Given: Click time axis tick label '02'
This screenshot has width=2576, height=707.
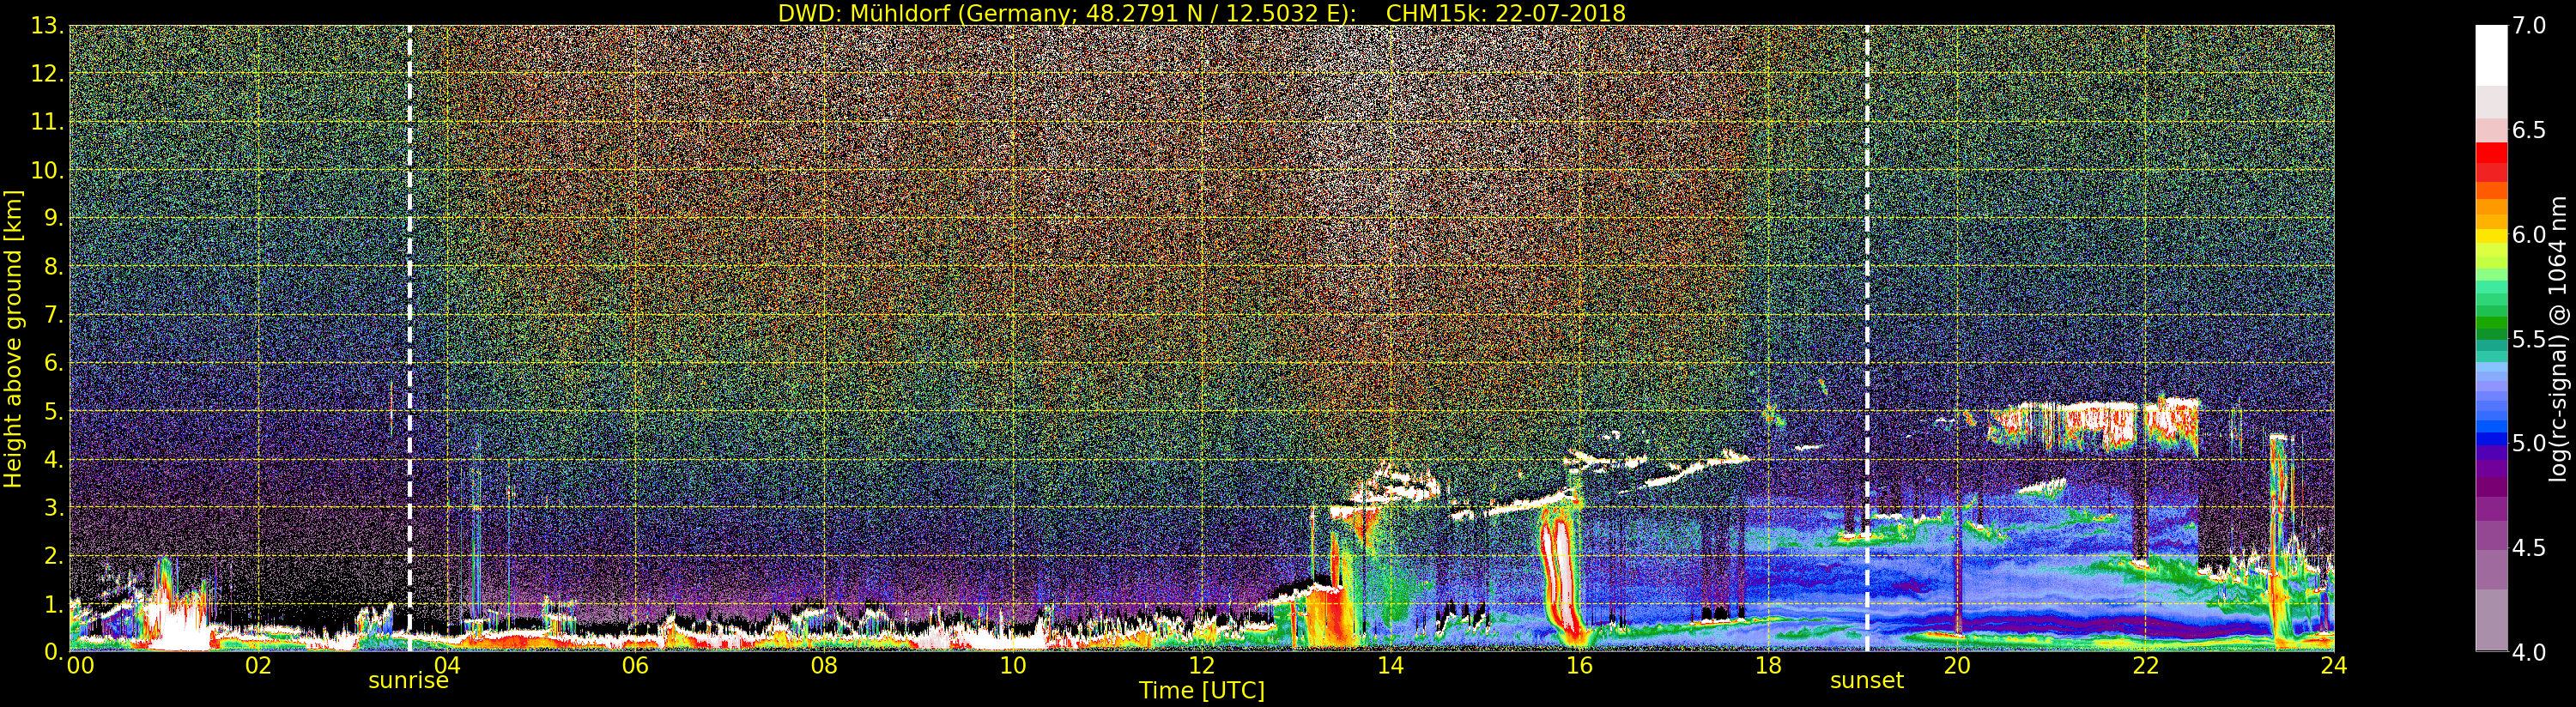Looking at the screenshot, I should coord(258,665).
